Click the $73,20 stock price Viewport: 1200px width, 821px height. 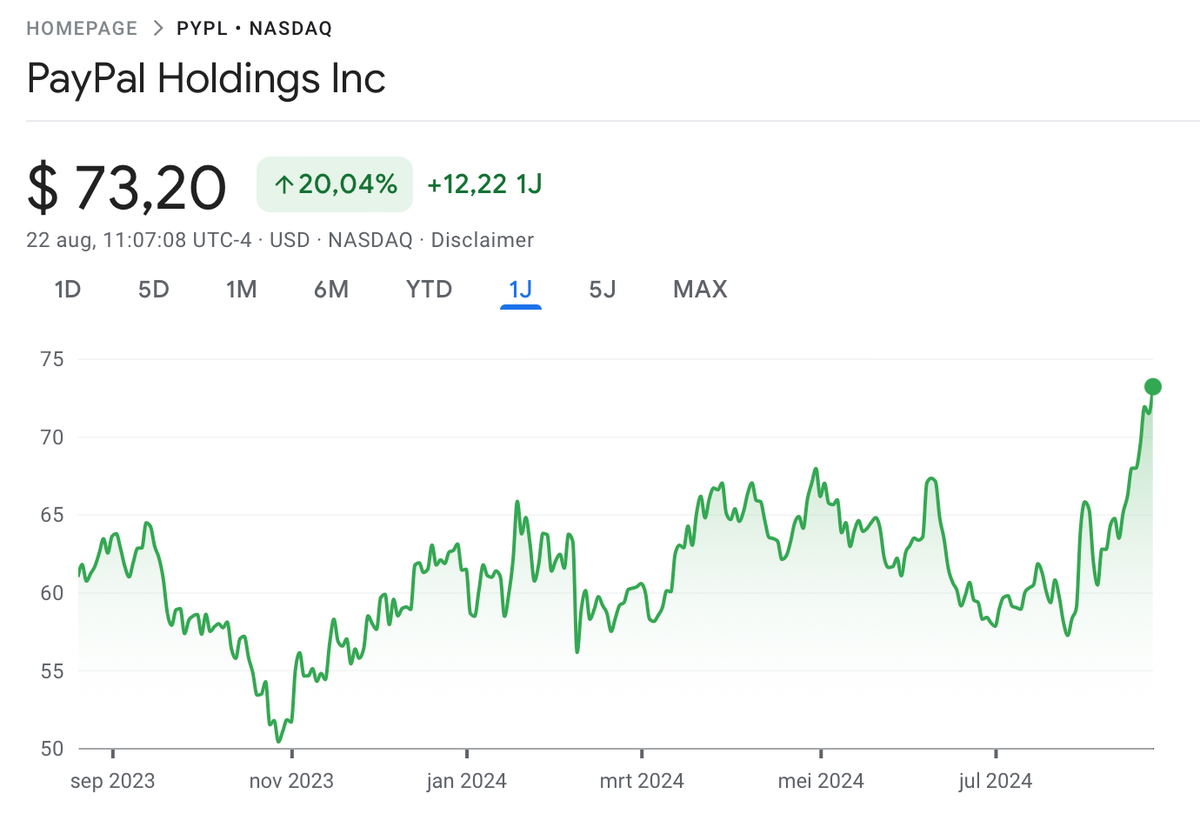127,186
